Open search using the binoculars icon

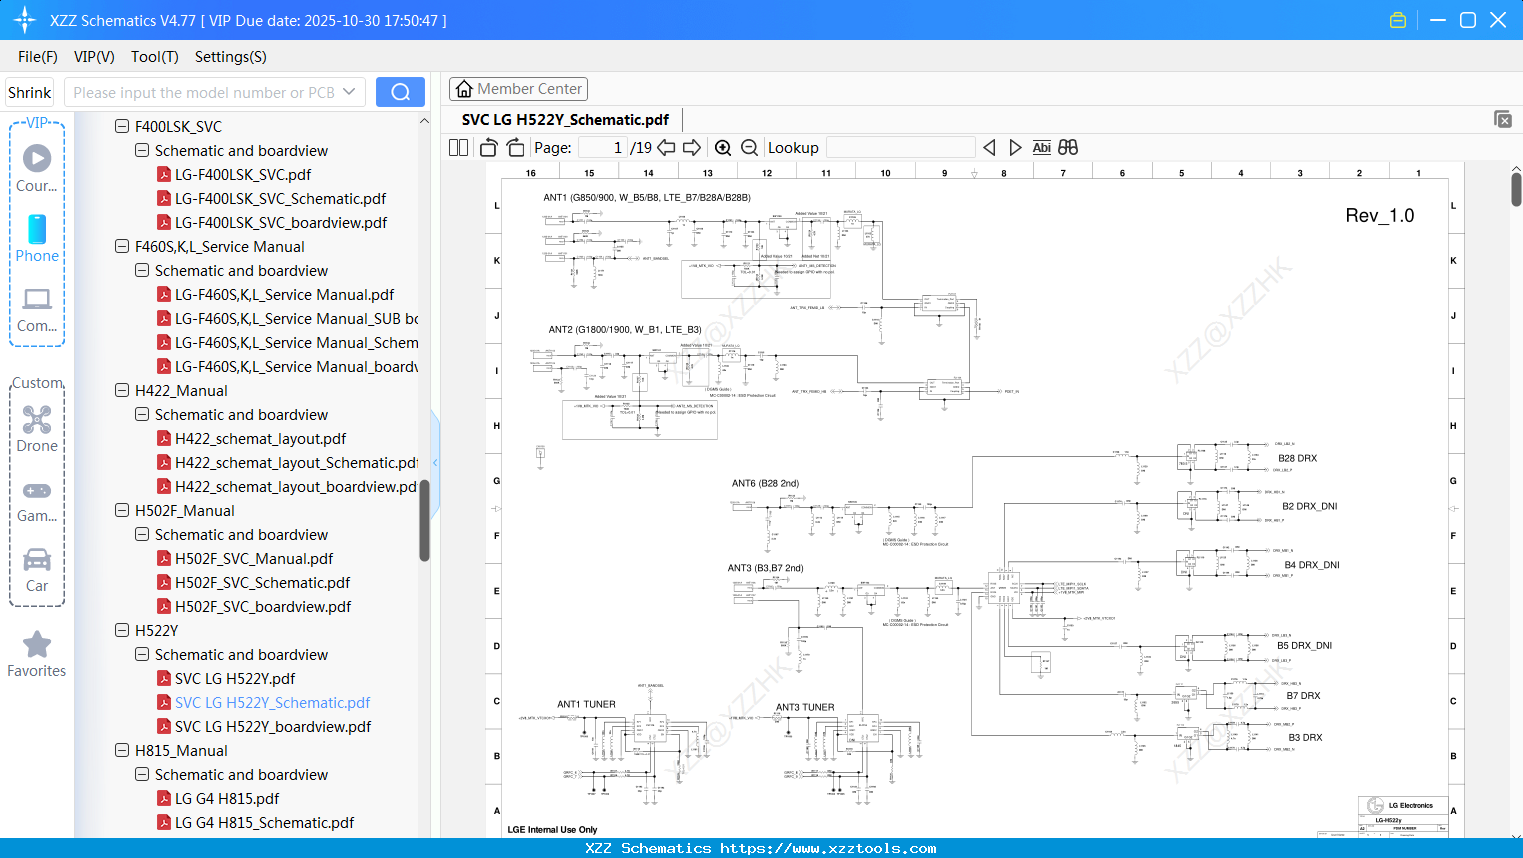(1068, 147)
